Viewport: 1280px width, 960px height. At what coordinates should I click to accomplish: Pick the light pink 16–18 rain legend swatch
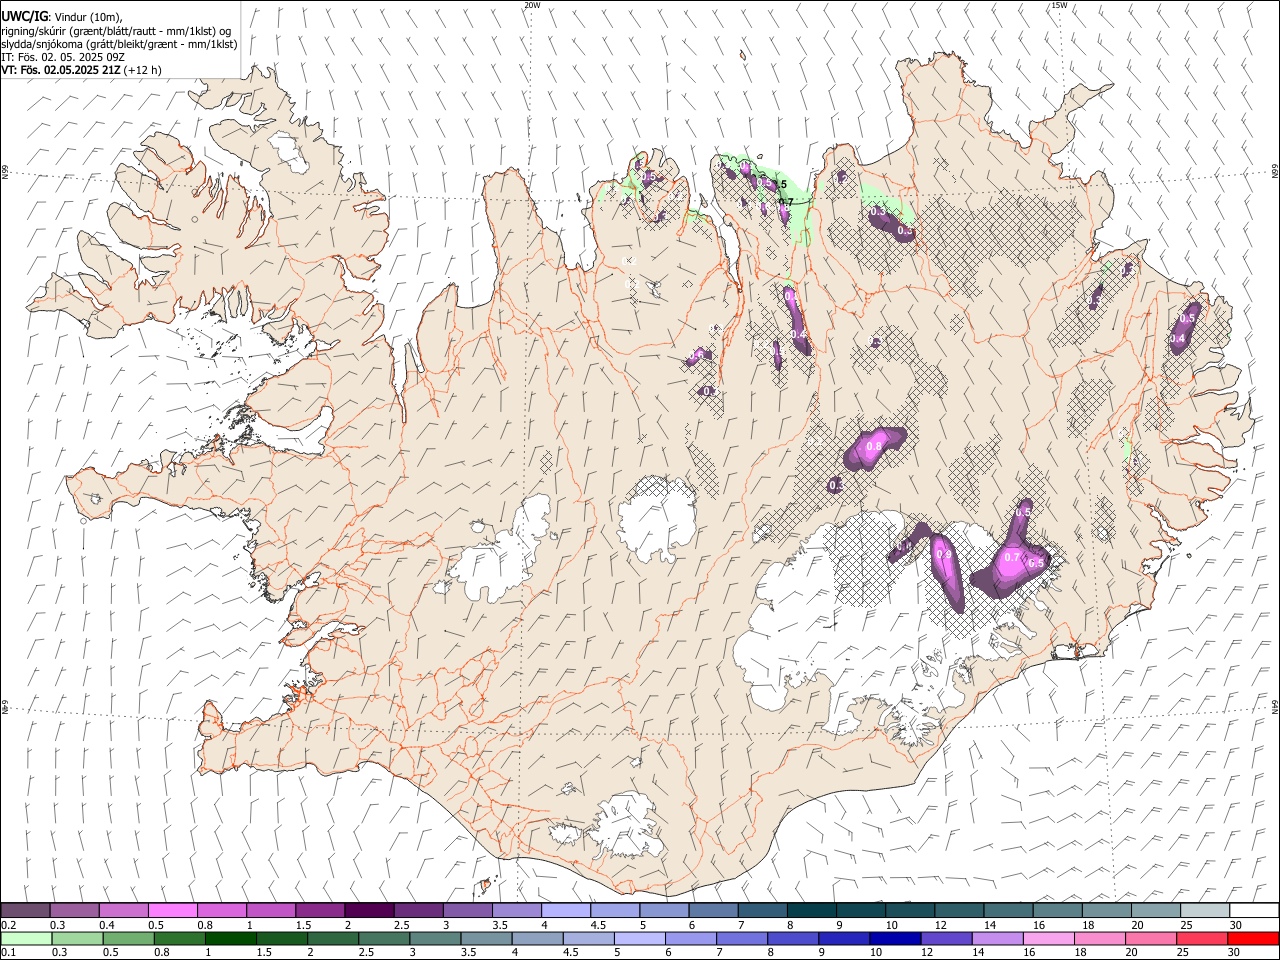click(x=1048, y=938)
